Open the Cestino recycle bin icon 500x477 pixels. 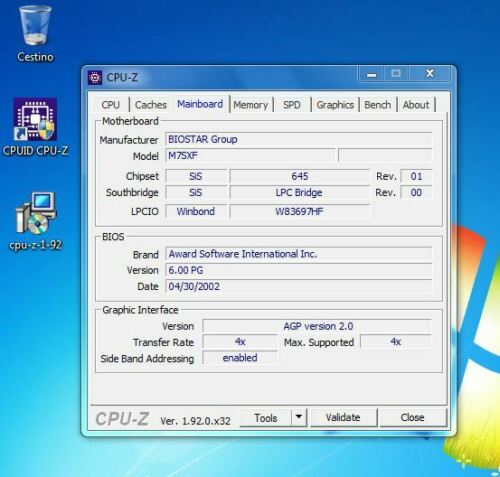(x=35, y=33)
